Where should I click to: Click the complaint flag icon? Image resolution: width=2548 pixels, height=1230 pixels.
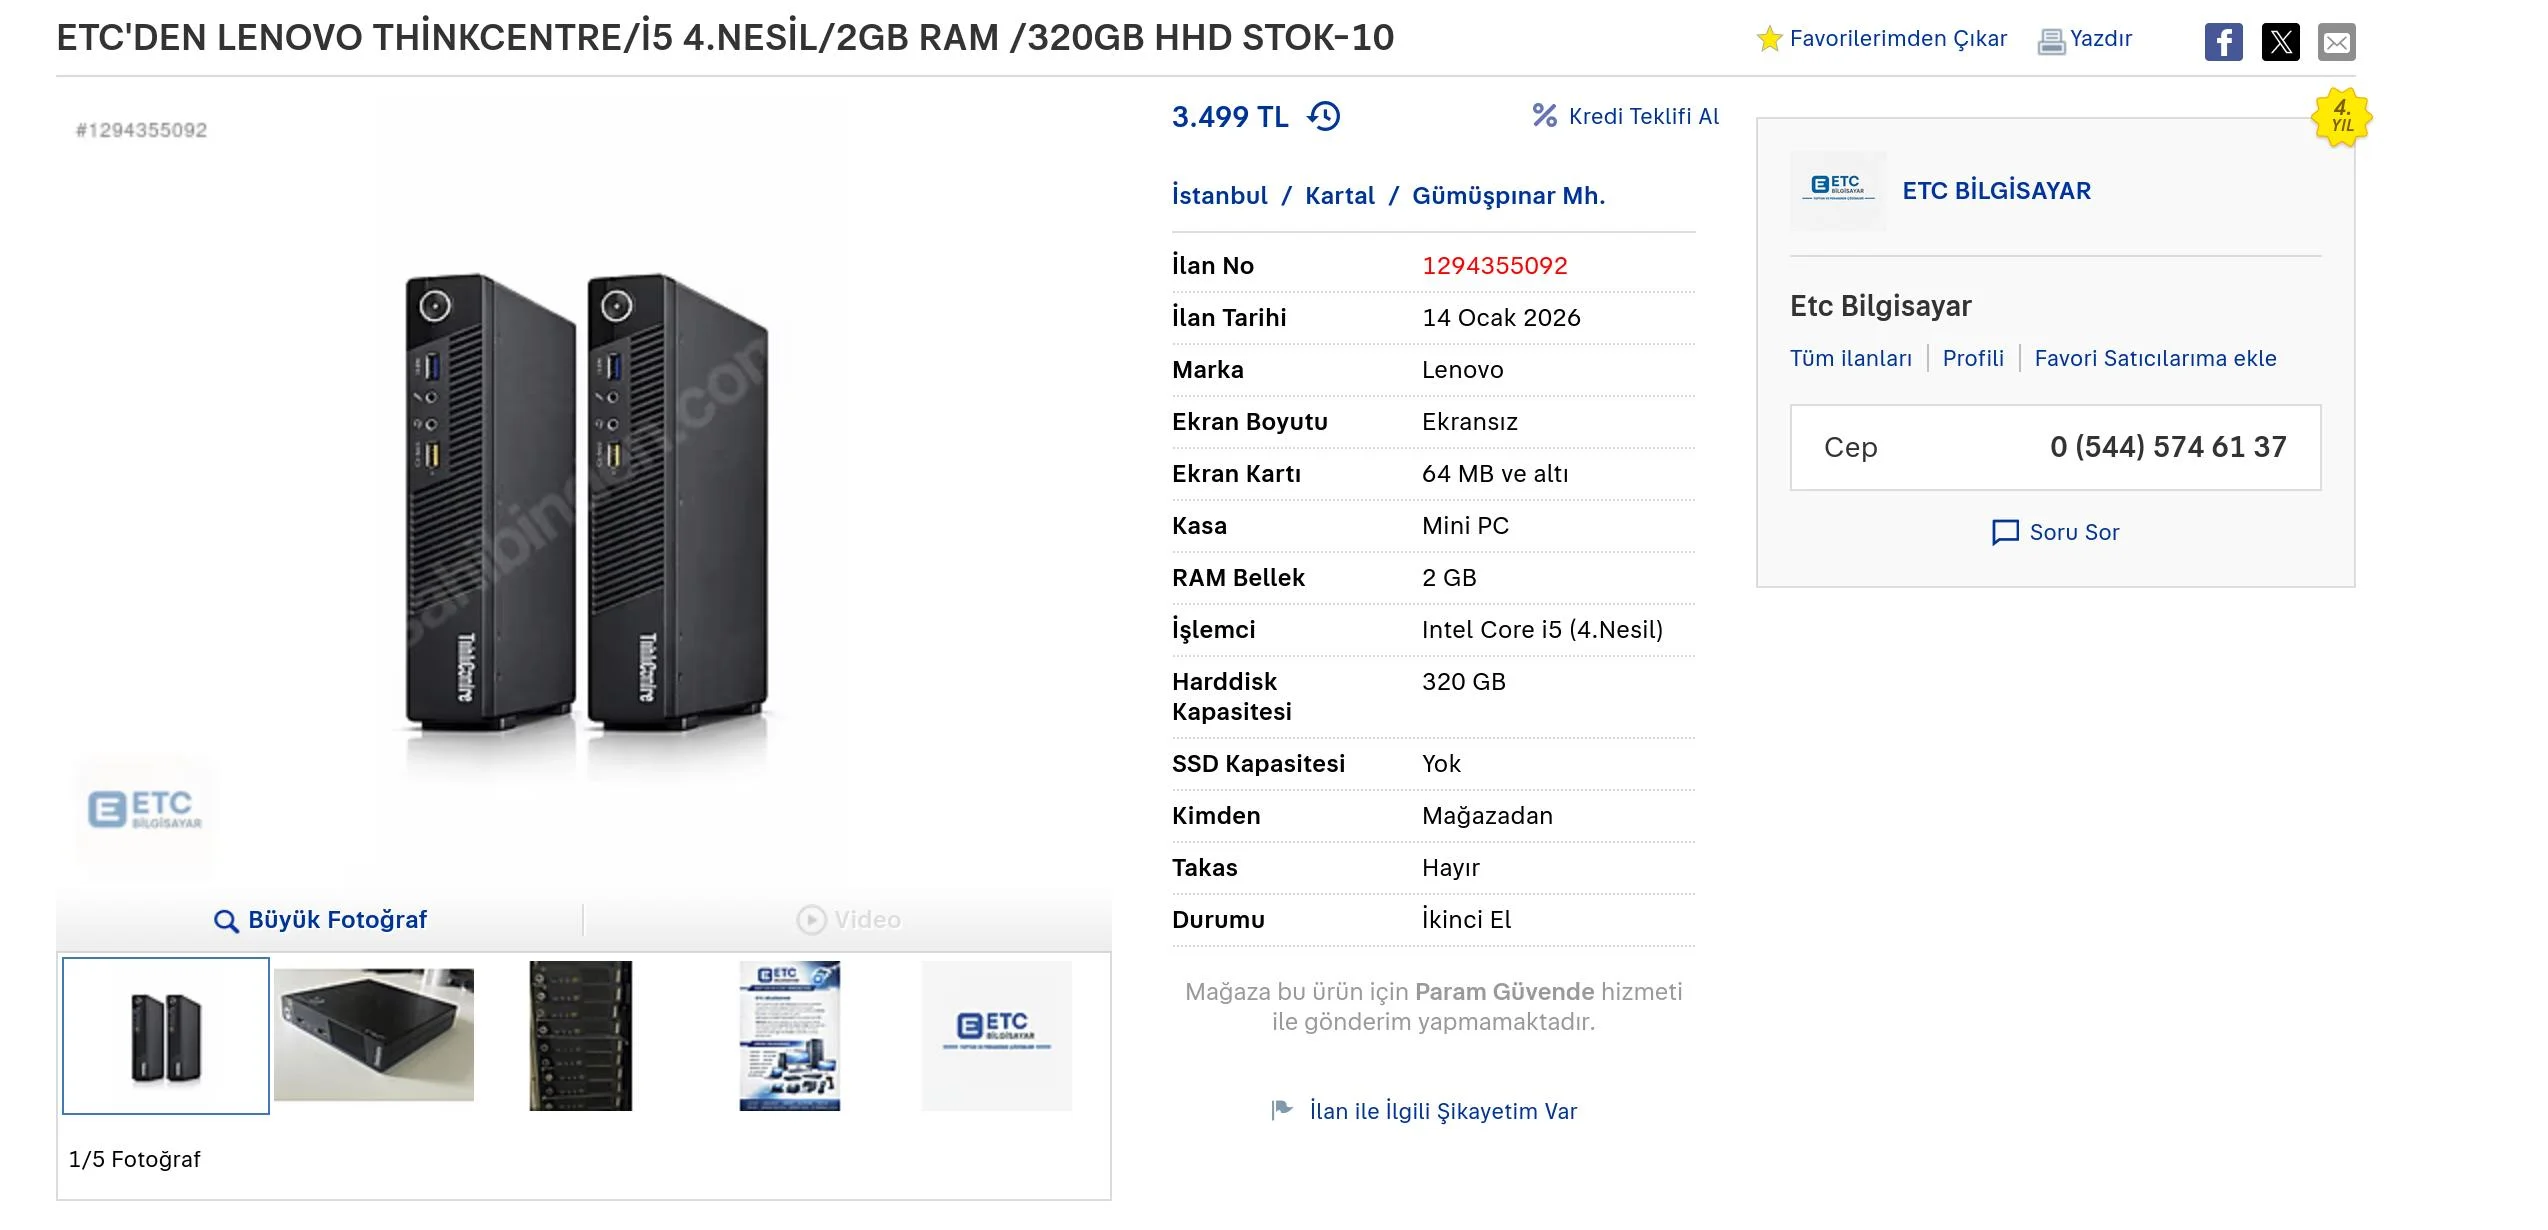tap(1282, 1110)
